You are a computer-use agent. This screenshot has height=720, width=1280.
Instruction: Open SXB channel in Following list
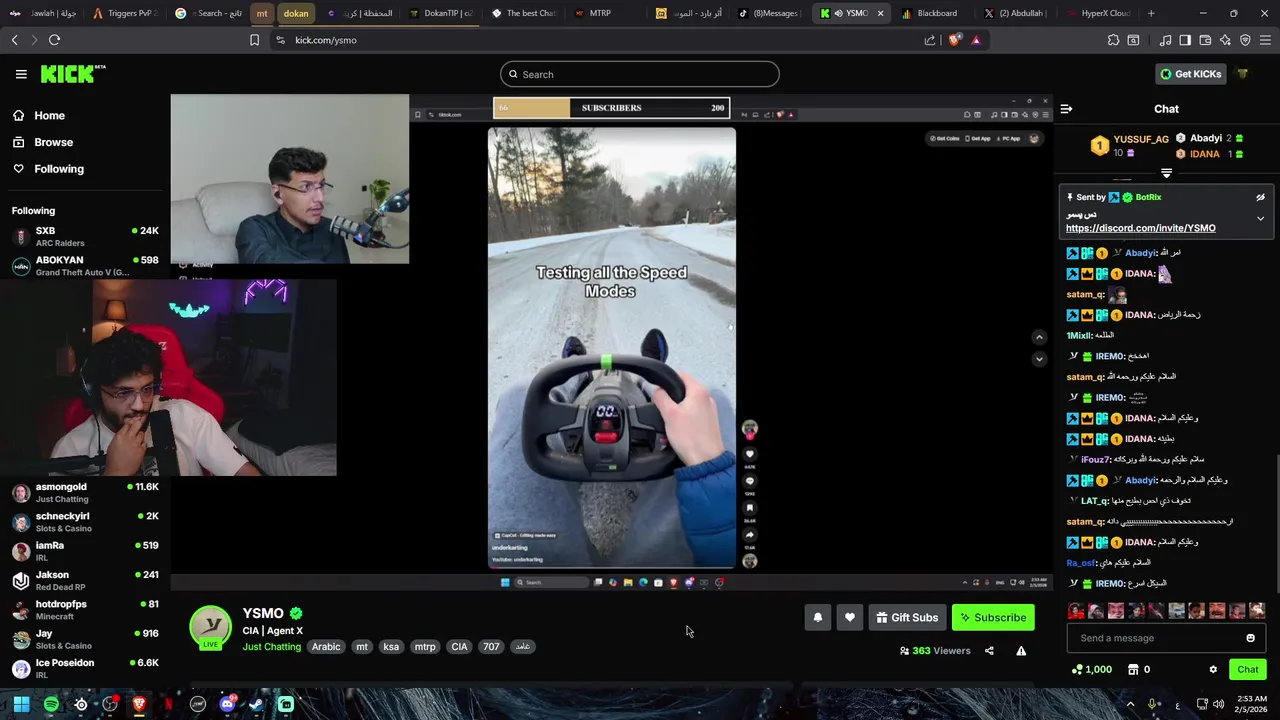pos(85,236)
